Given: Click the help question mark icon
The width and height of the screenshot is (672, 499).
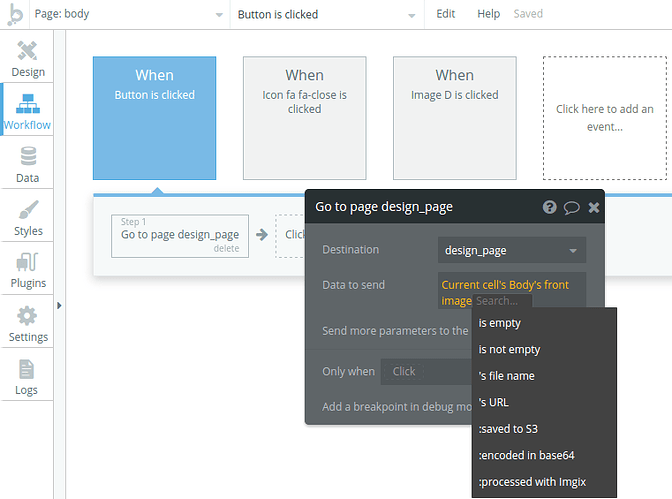Looking at the screenshot, I should pos(549,207).
